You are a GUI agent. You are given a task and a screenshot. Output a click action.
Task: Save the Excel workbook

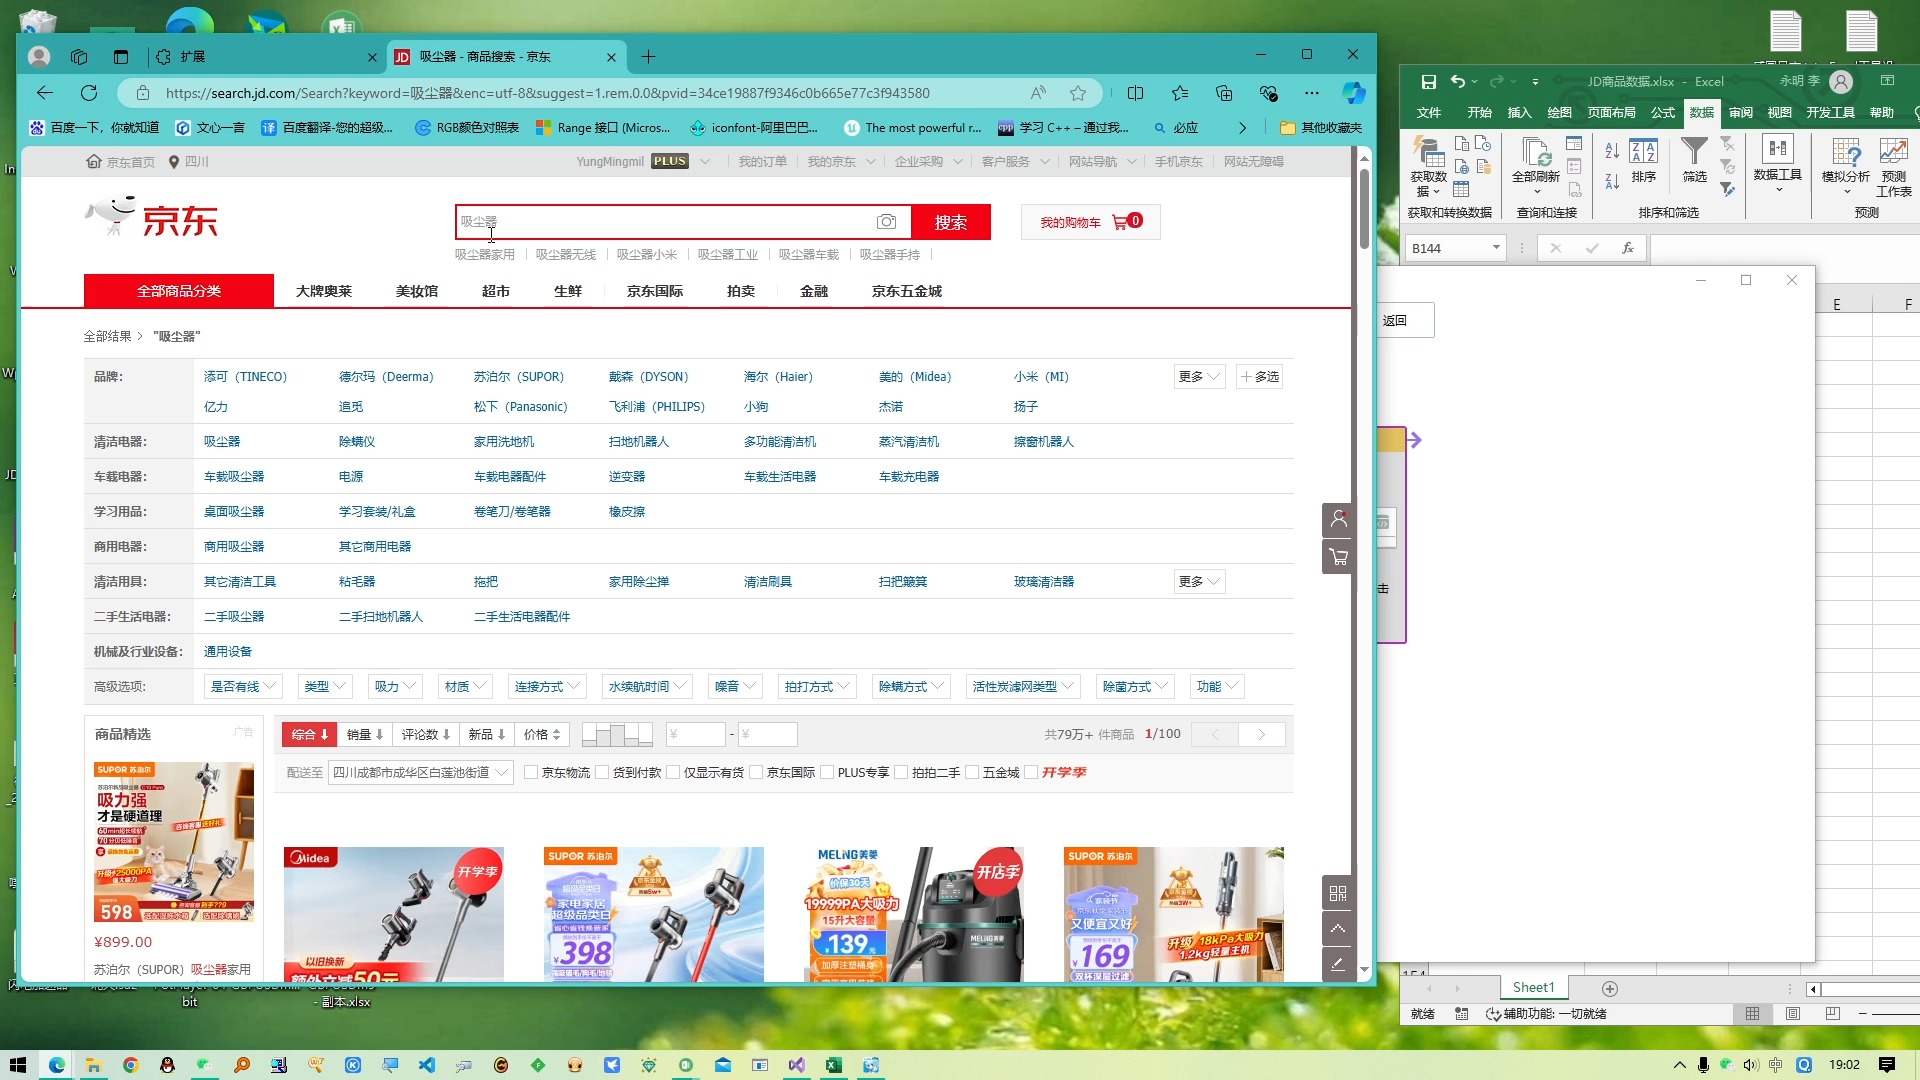click(x=1429, y=82)
